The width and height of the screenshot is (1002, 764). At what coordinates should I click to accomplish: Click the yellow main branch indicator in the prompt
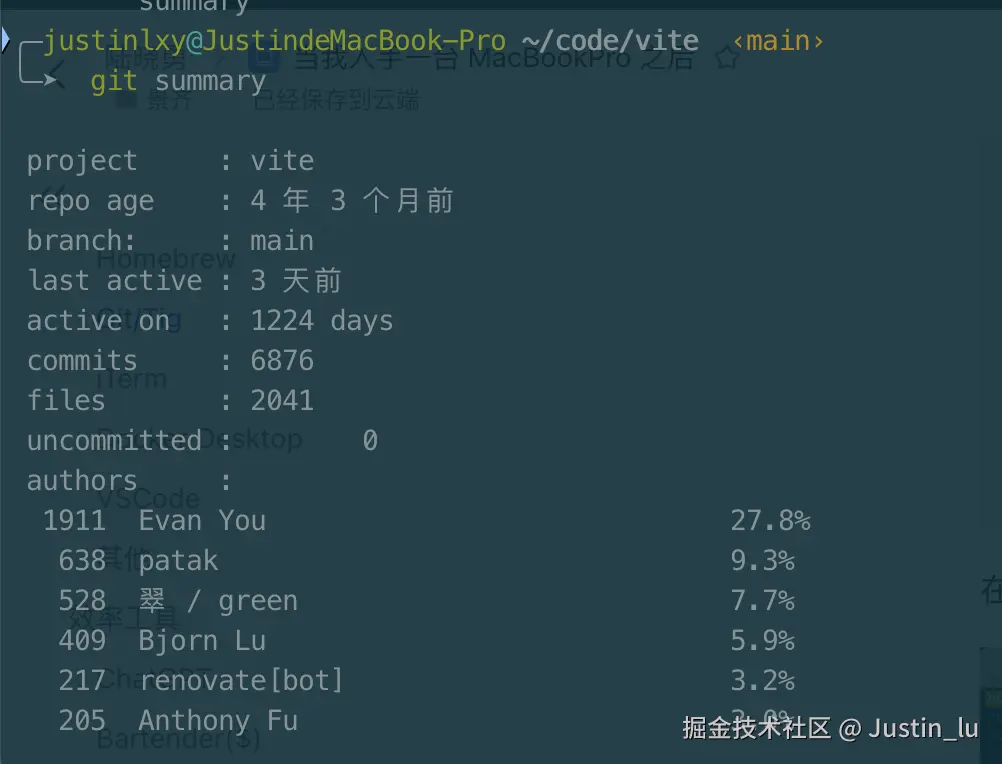click(x=778, y=42)
